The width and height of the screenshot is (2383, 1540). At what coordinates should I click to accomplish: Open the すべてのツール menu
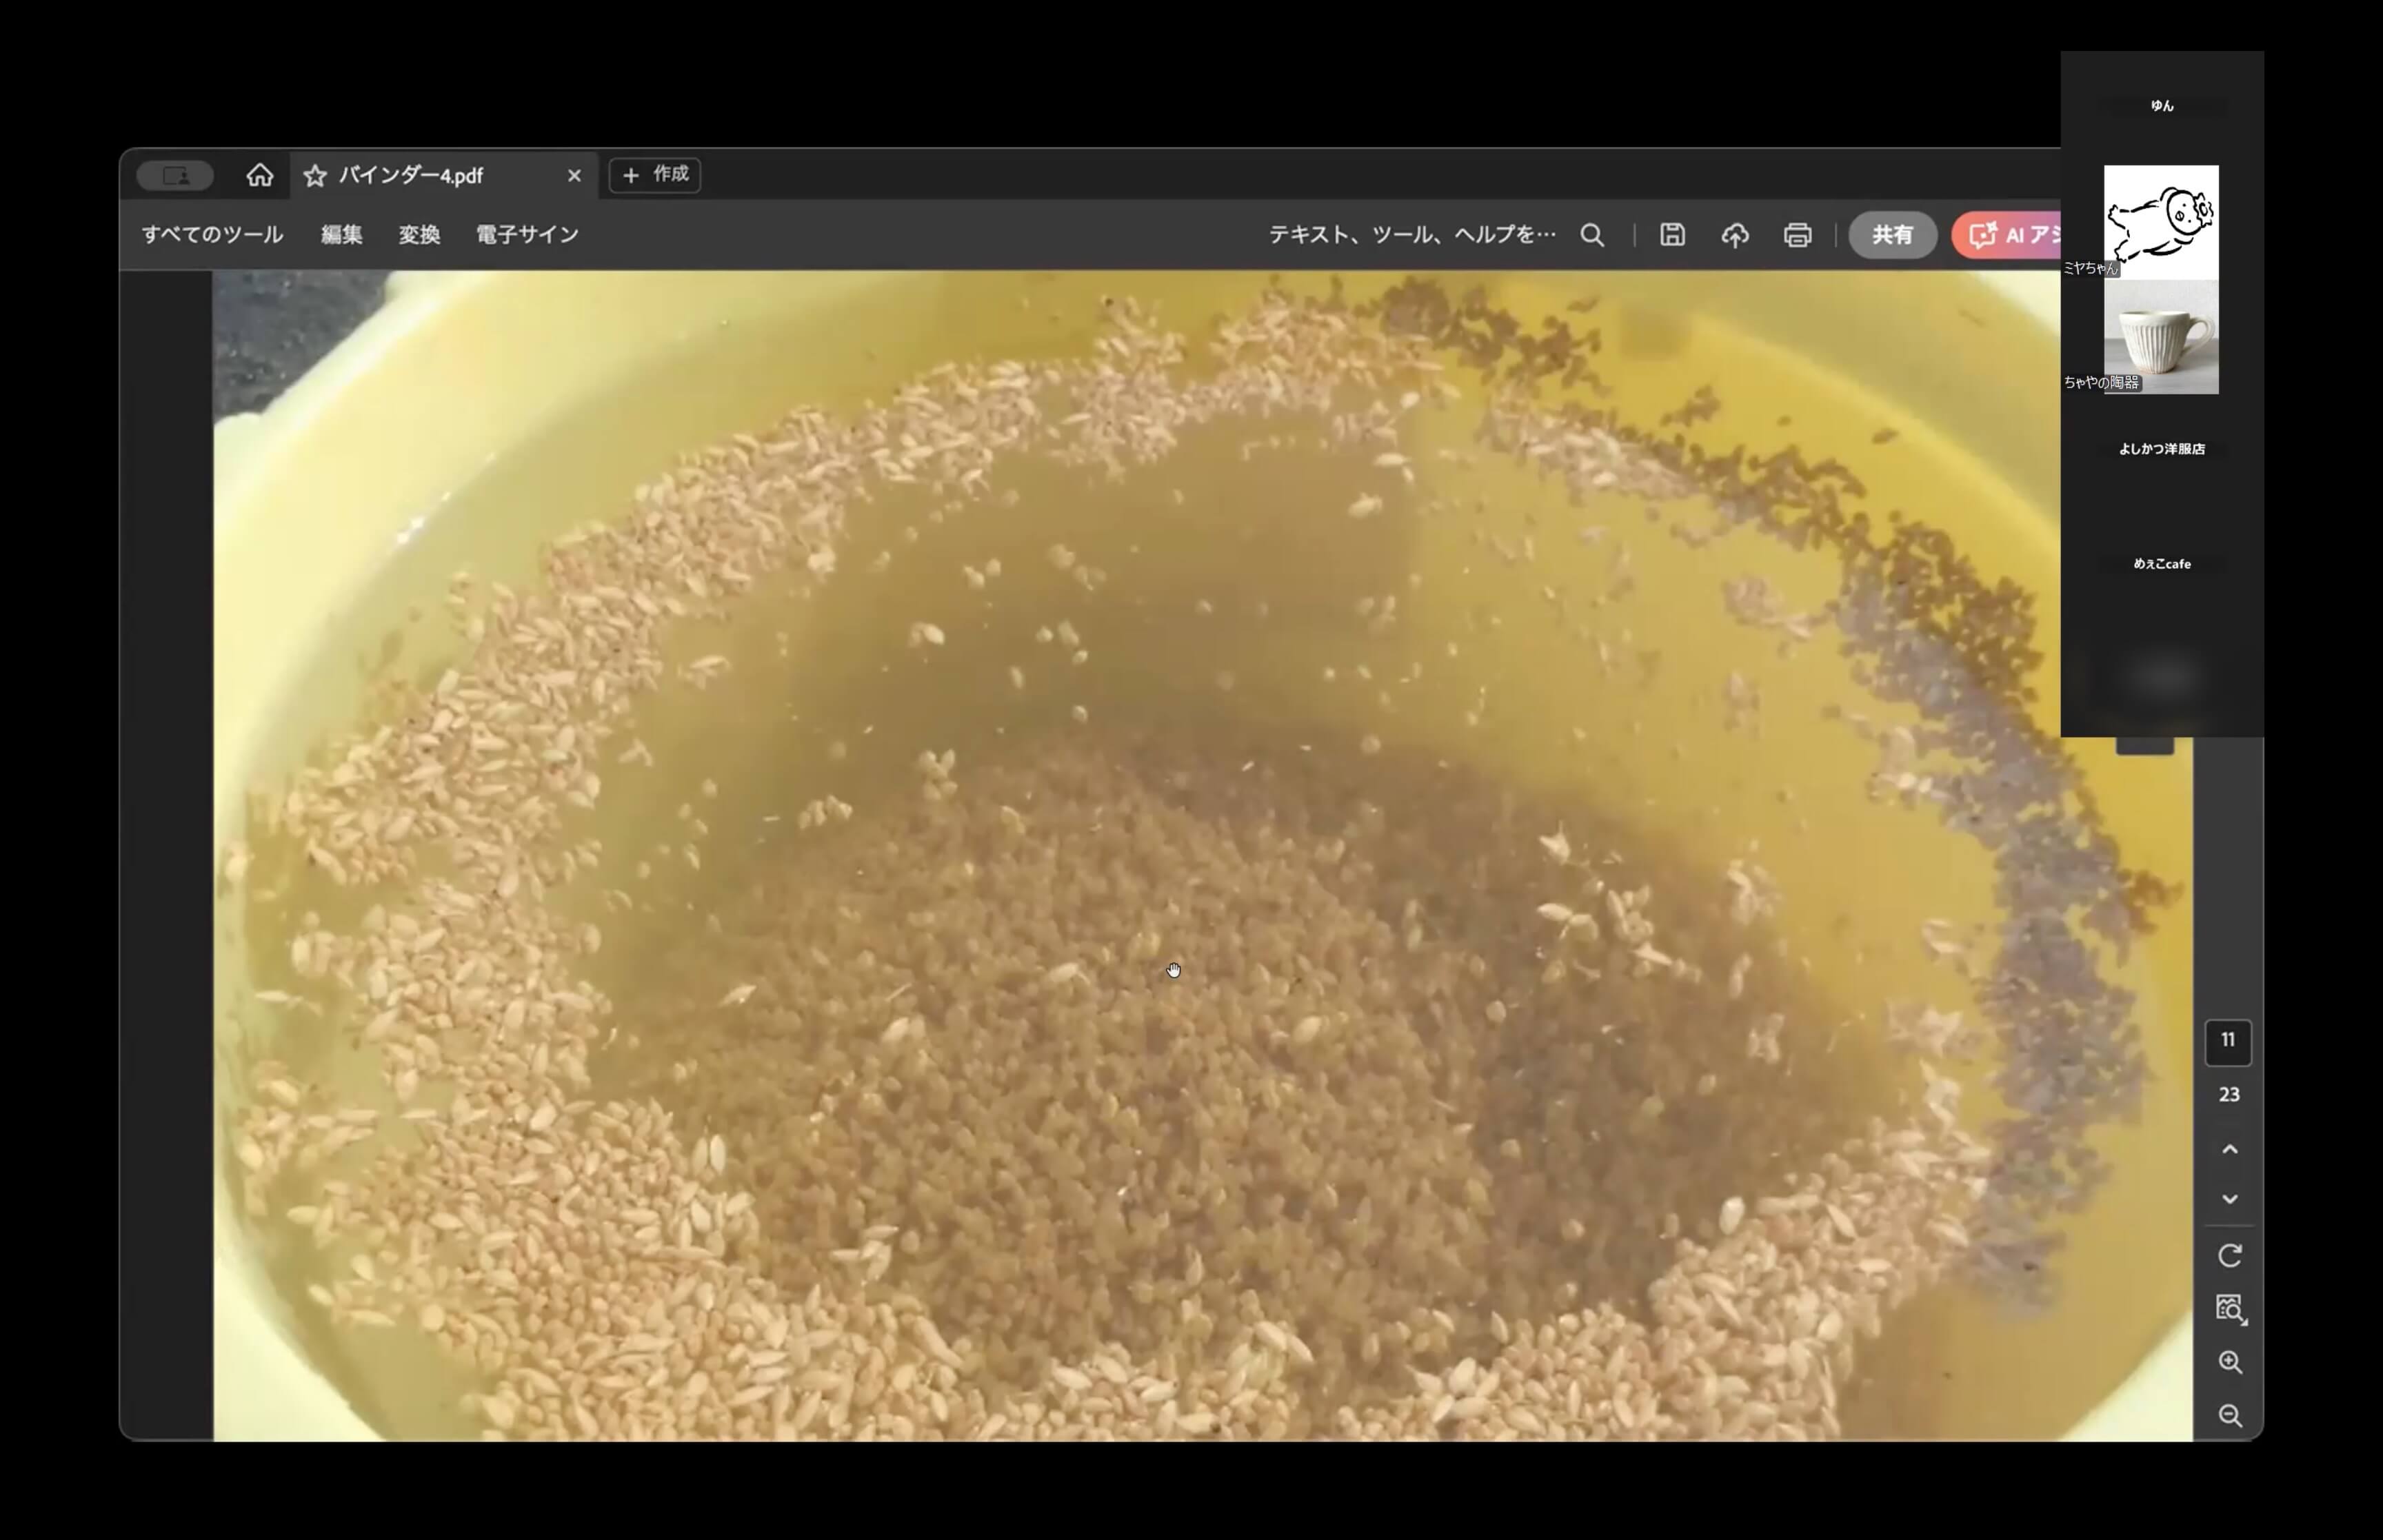point(212,235)
